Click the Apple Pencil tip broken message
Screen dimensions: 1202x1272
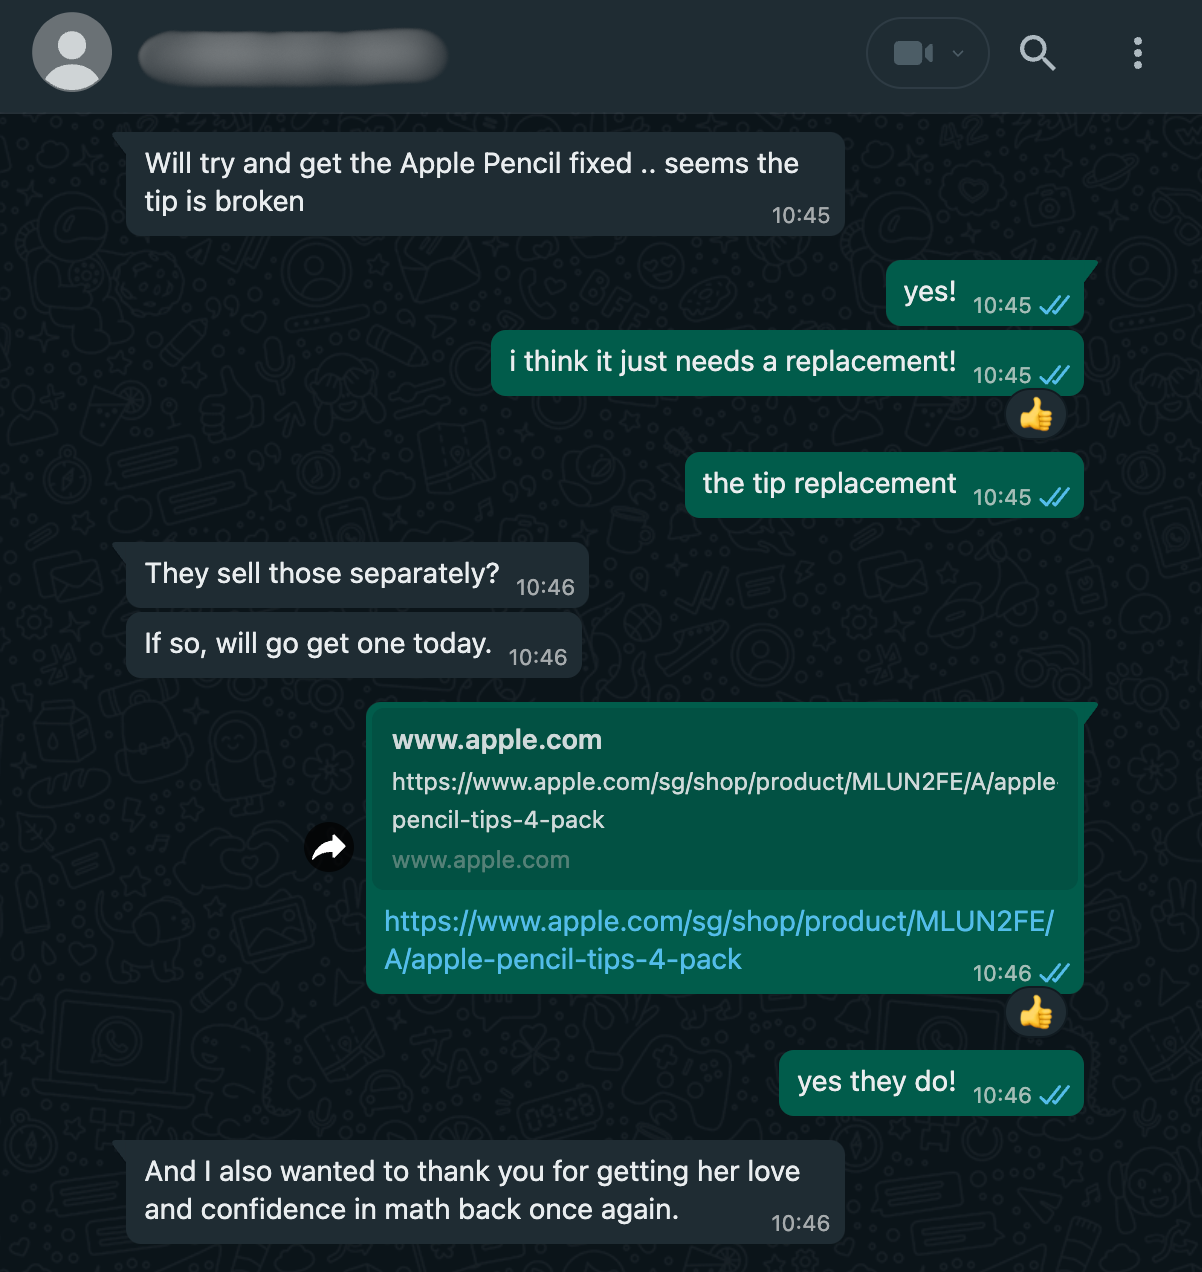[471, 183]
